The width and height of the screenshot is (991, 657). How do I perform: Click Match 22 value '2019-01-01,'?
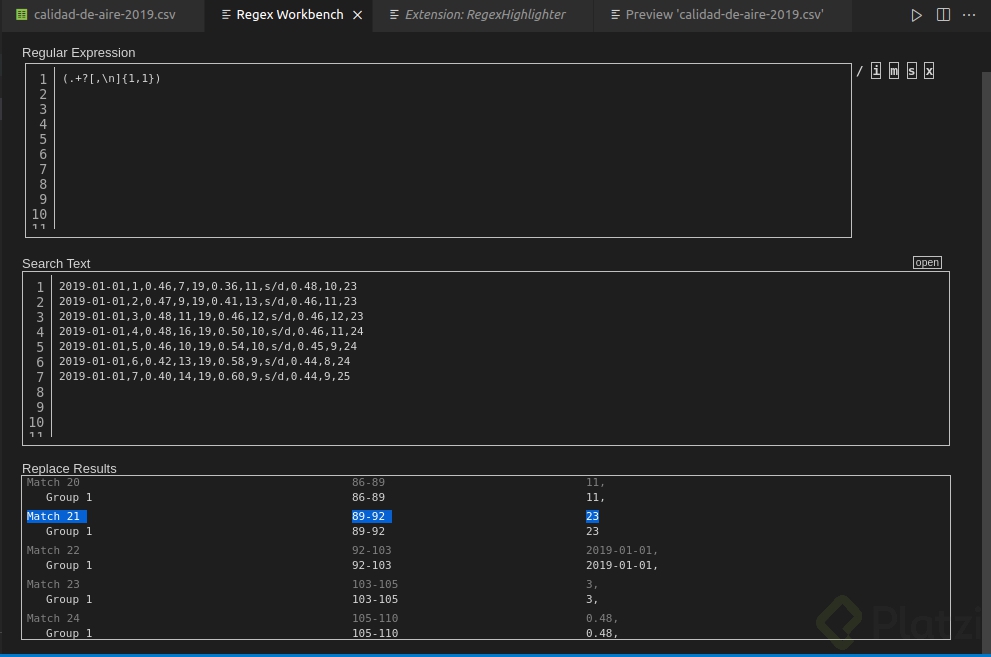(x=622, y=550)
